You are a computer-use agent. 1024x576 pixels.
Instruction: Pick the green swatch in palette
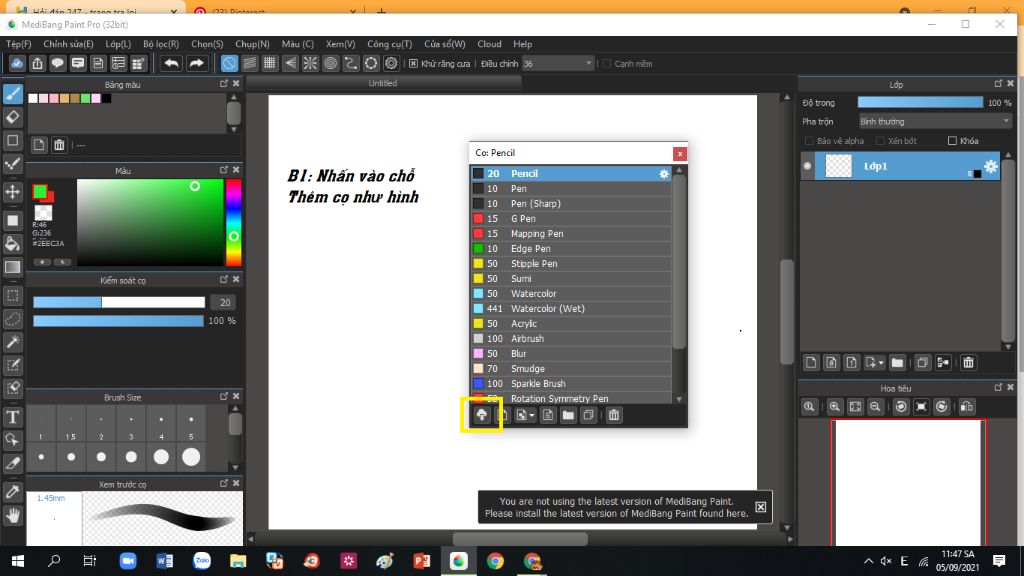(86, 99)
